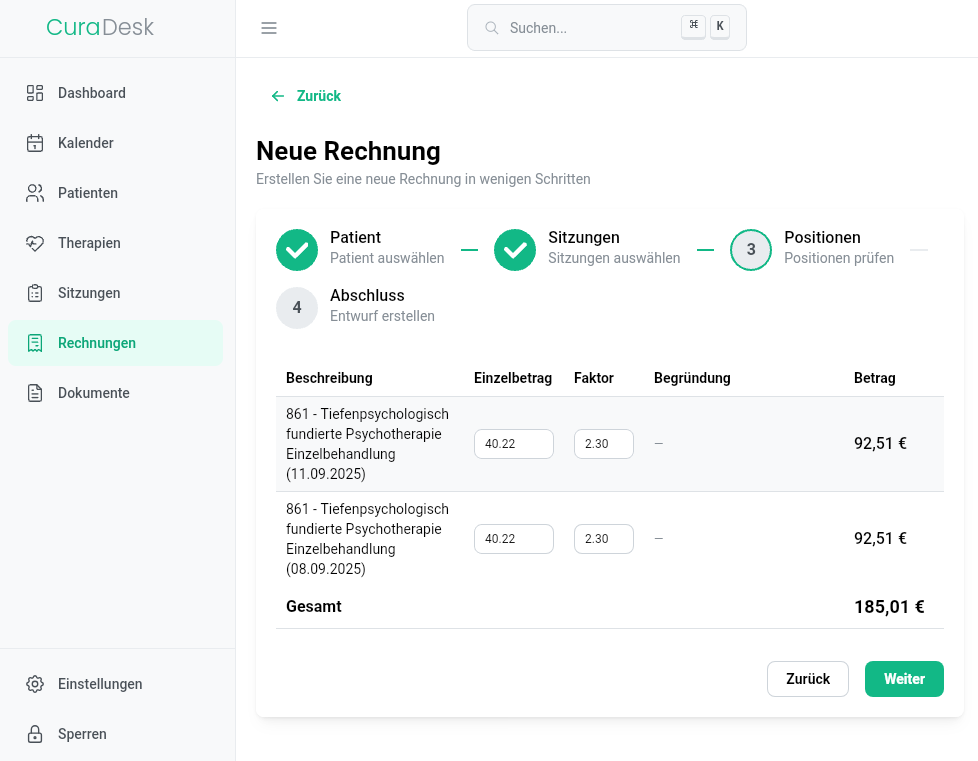Toggle the sidebar with the hamburger menu
The height and width of the screenshot is (761, 978).
[x=269, y=28]
